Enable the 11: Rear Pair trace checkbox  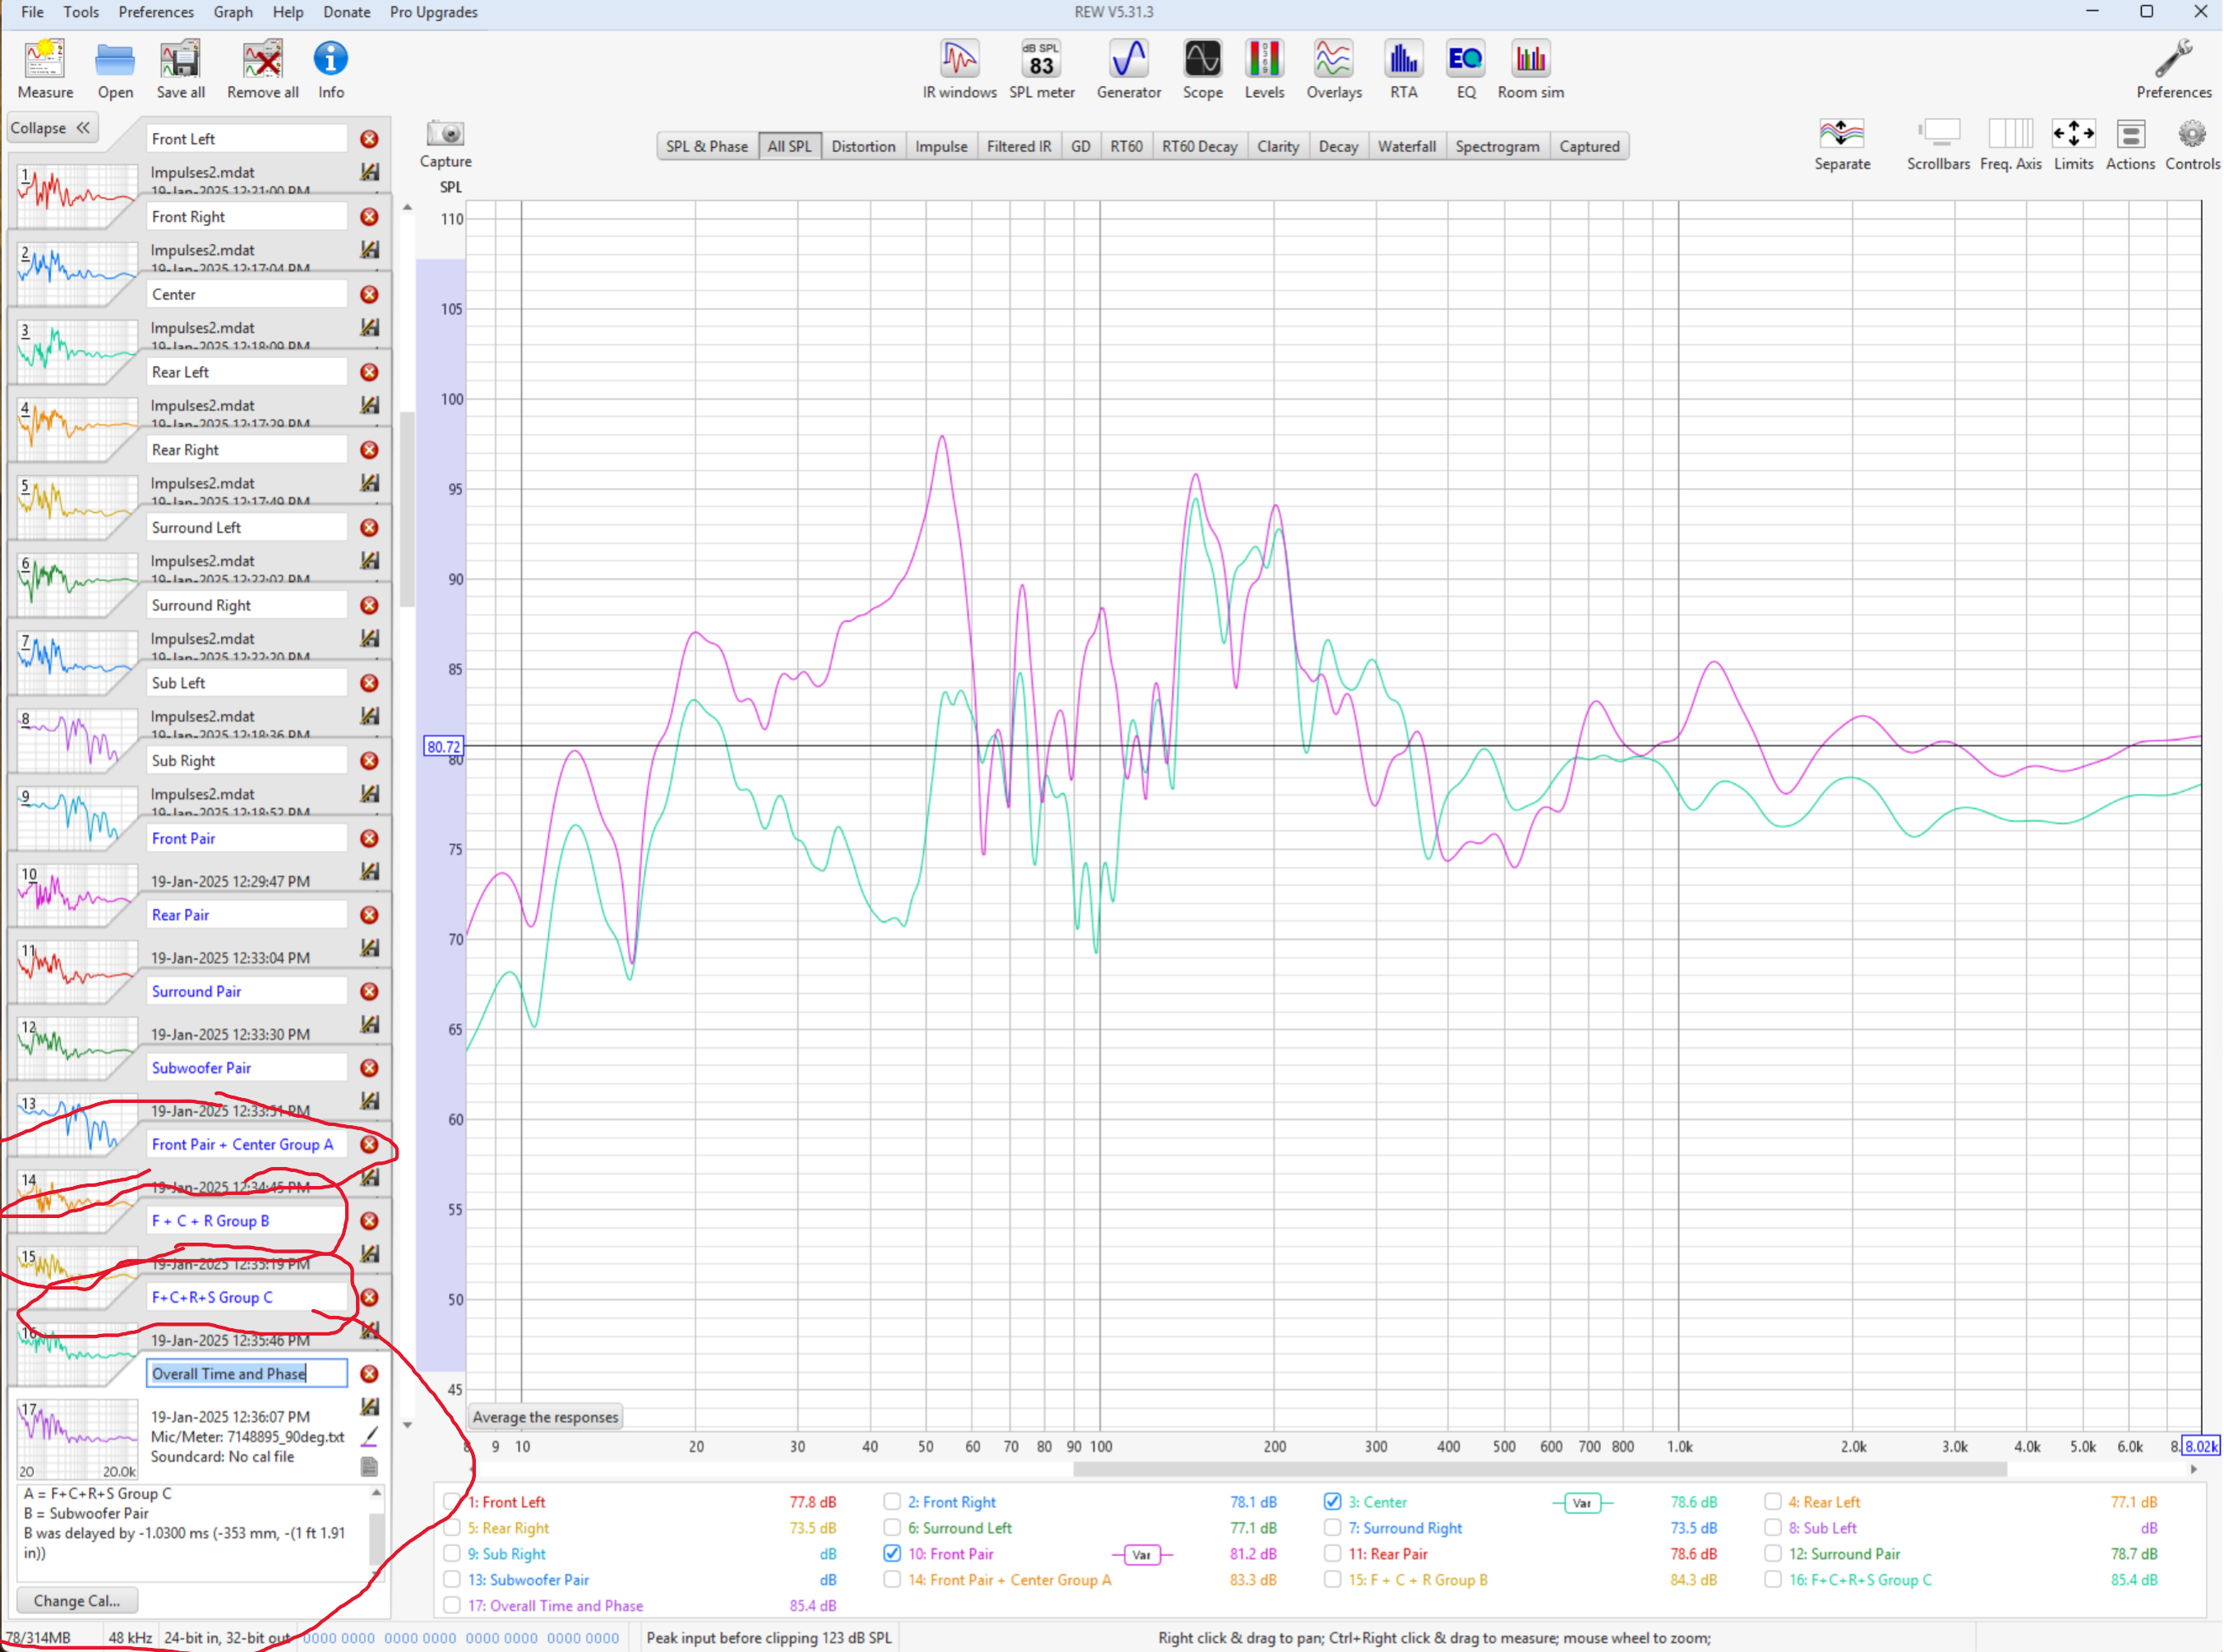point(1332,1554)
